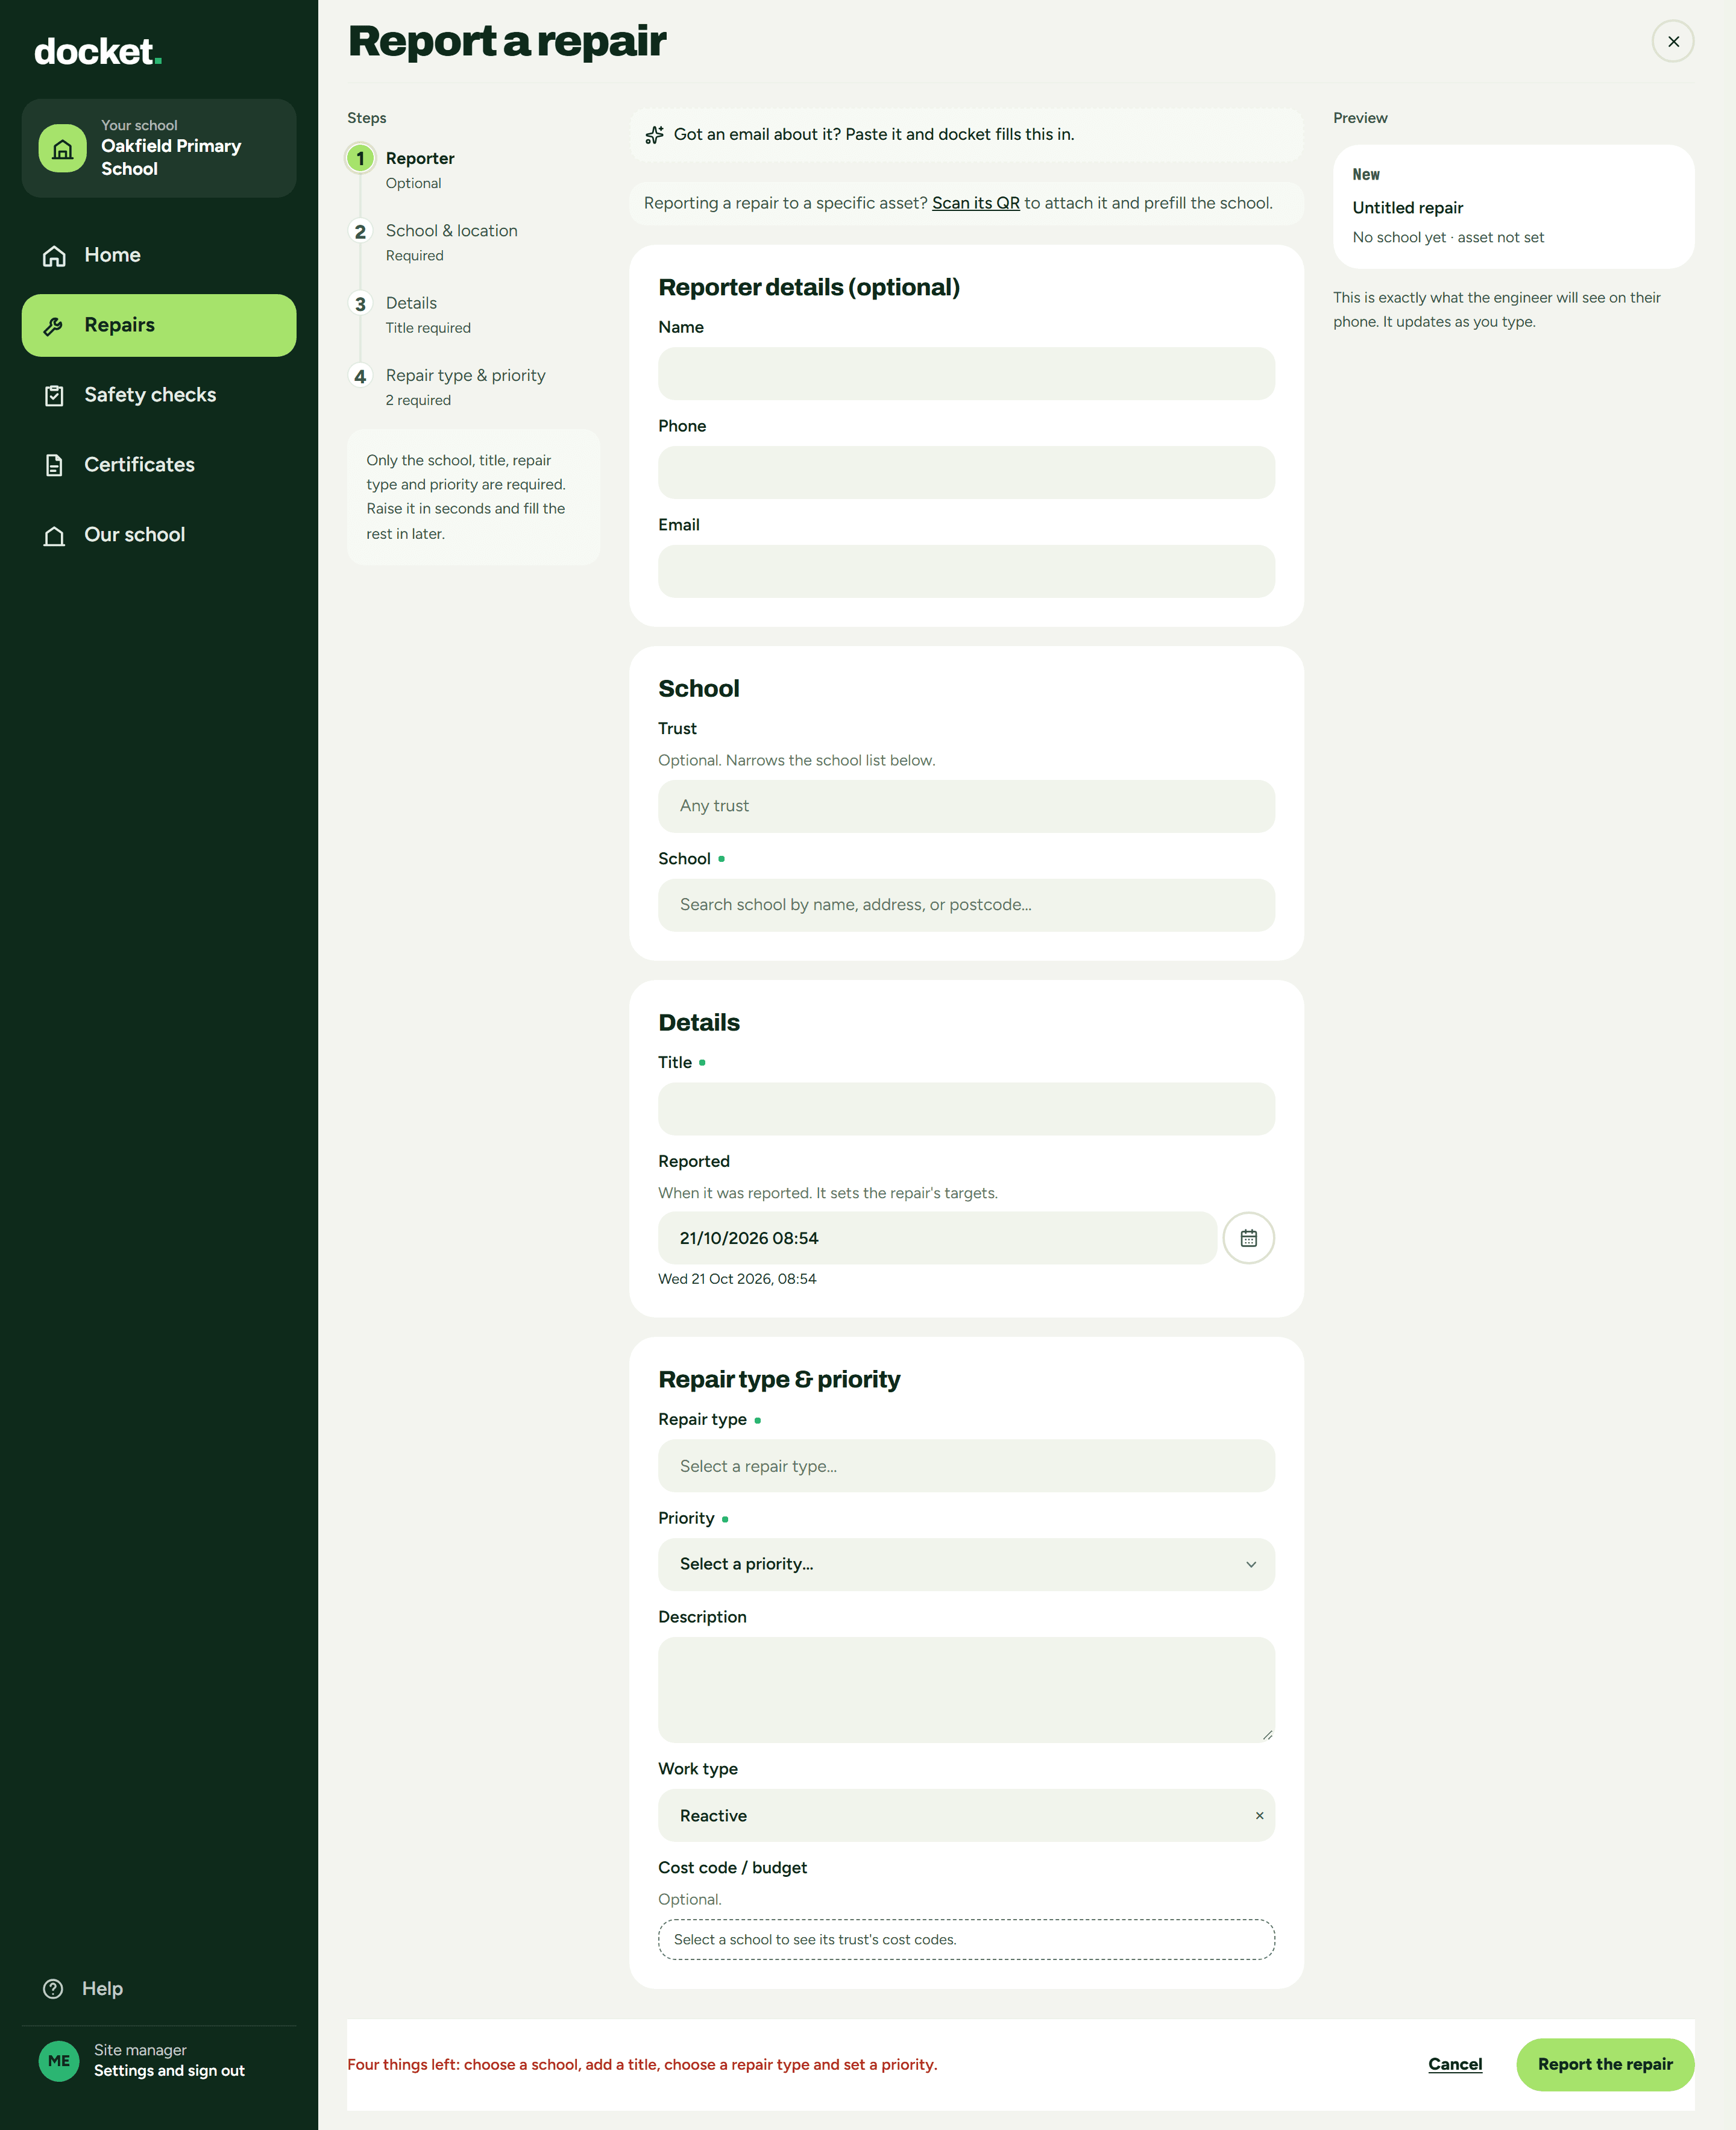This screenshot has width=1736, height=2130.
Task: Open the calendar date picker
Action: point(1248,1238)
